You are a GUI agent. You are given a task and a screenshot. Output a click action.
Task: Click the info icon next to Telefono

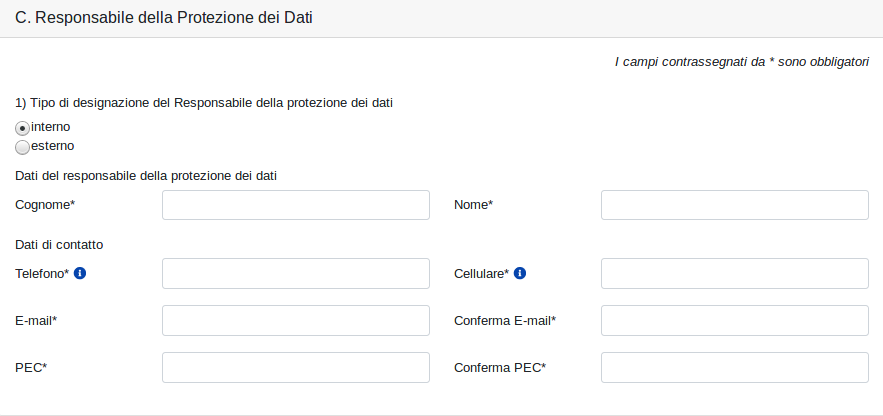pos(80,273)
